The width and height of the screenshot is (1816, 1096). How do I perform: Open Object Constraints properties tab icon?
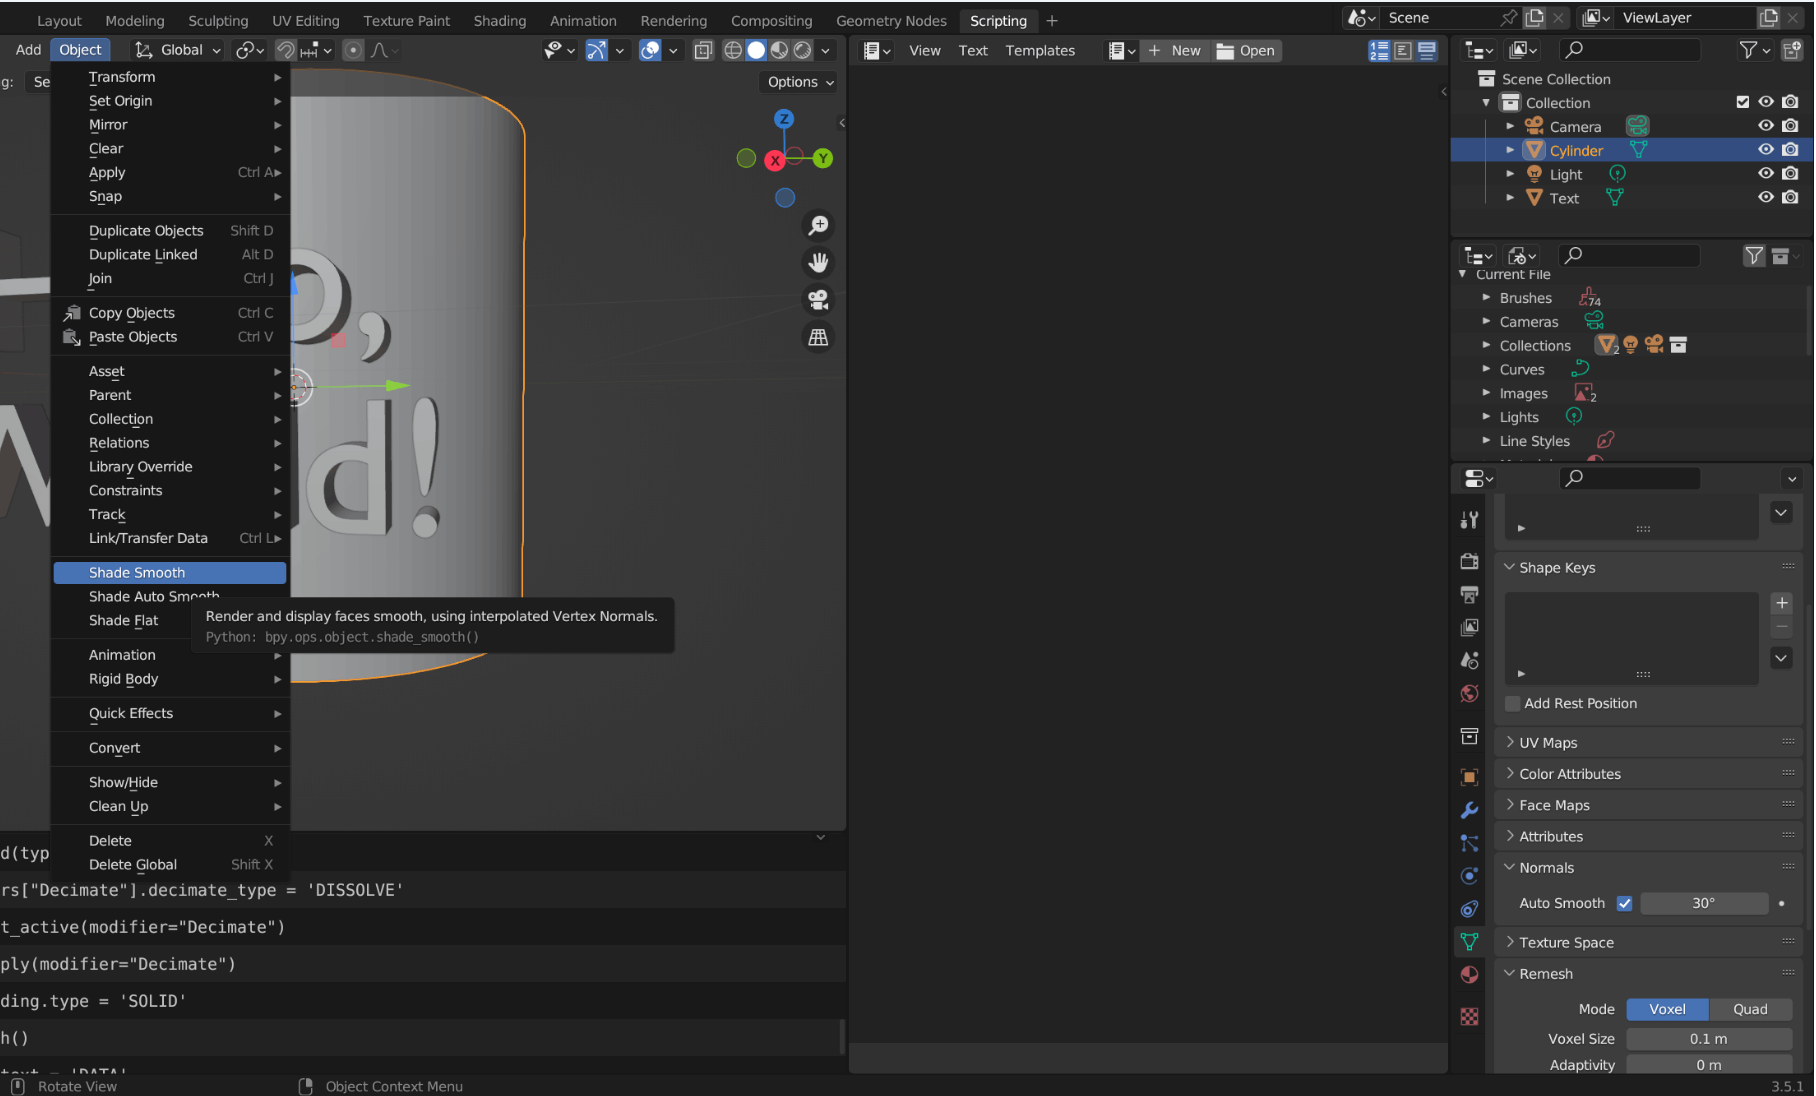click(x=1469, y=909)
